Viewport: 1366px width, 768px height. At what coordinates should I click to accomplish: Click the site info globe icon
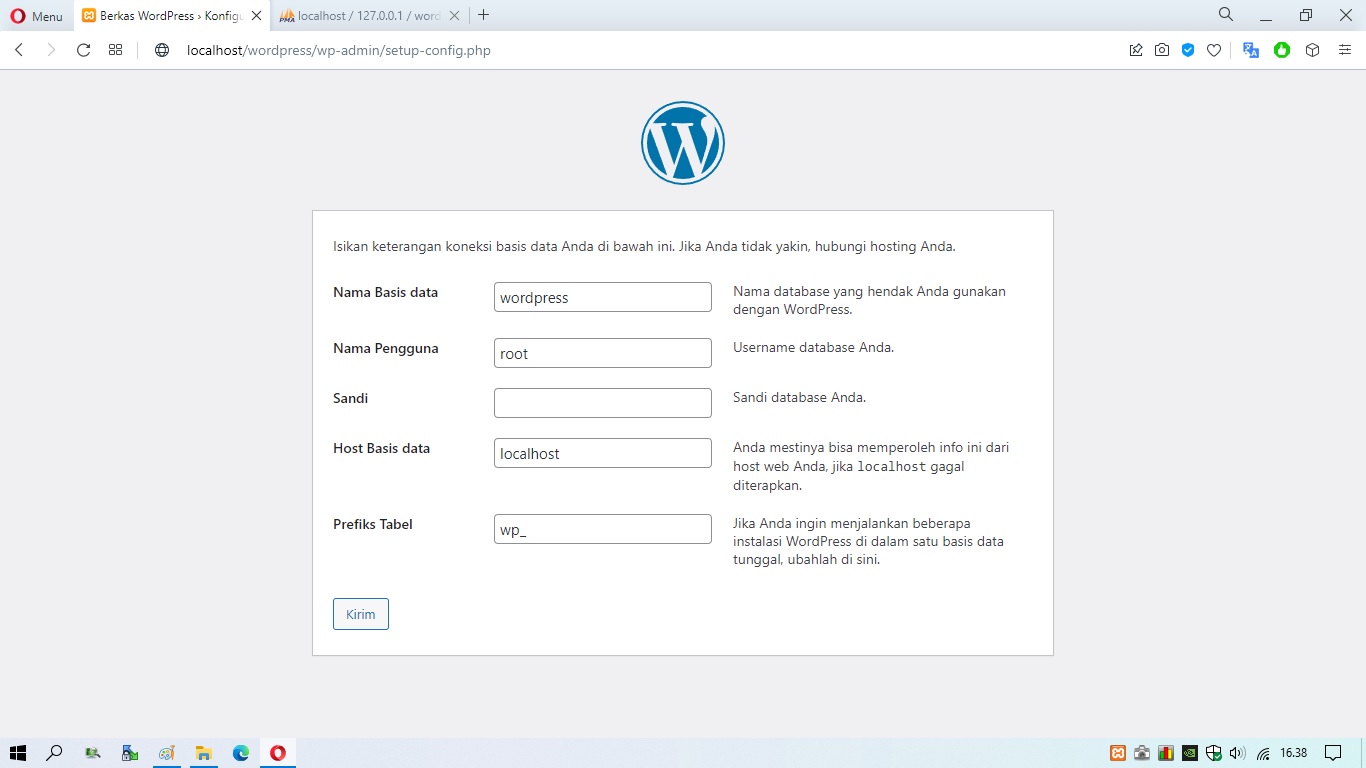(x=162, y=50)
